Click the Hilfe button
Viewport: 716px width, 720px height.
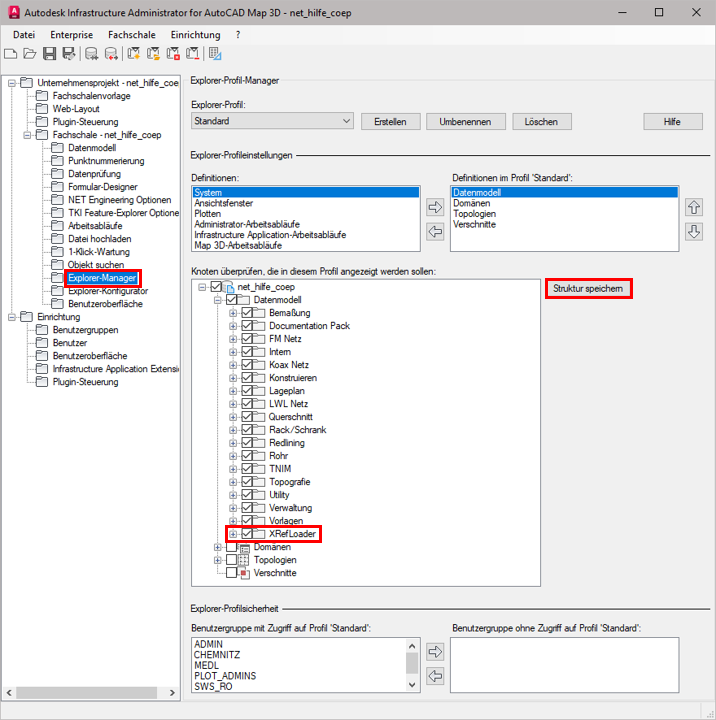coord(672,122)
